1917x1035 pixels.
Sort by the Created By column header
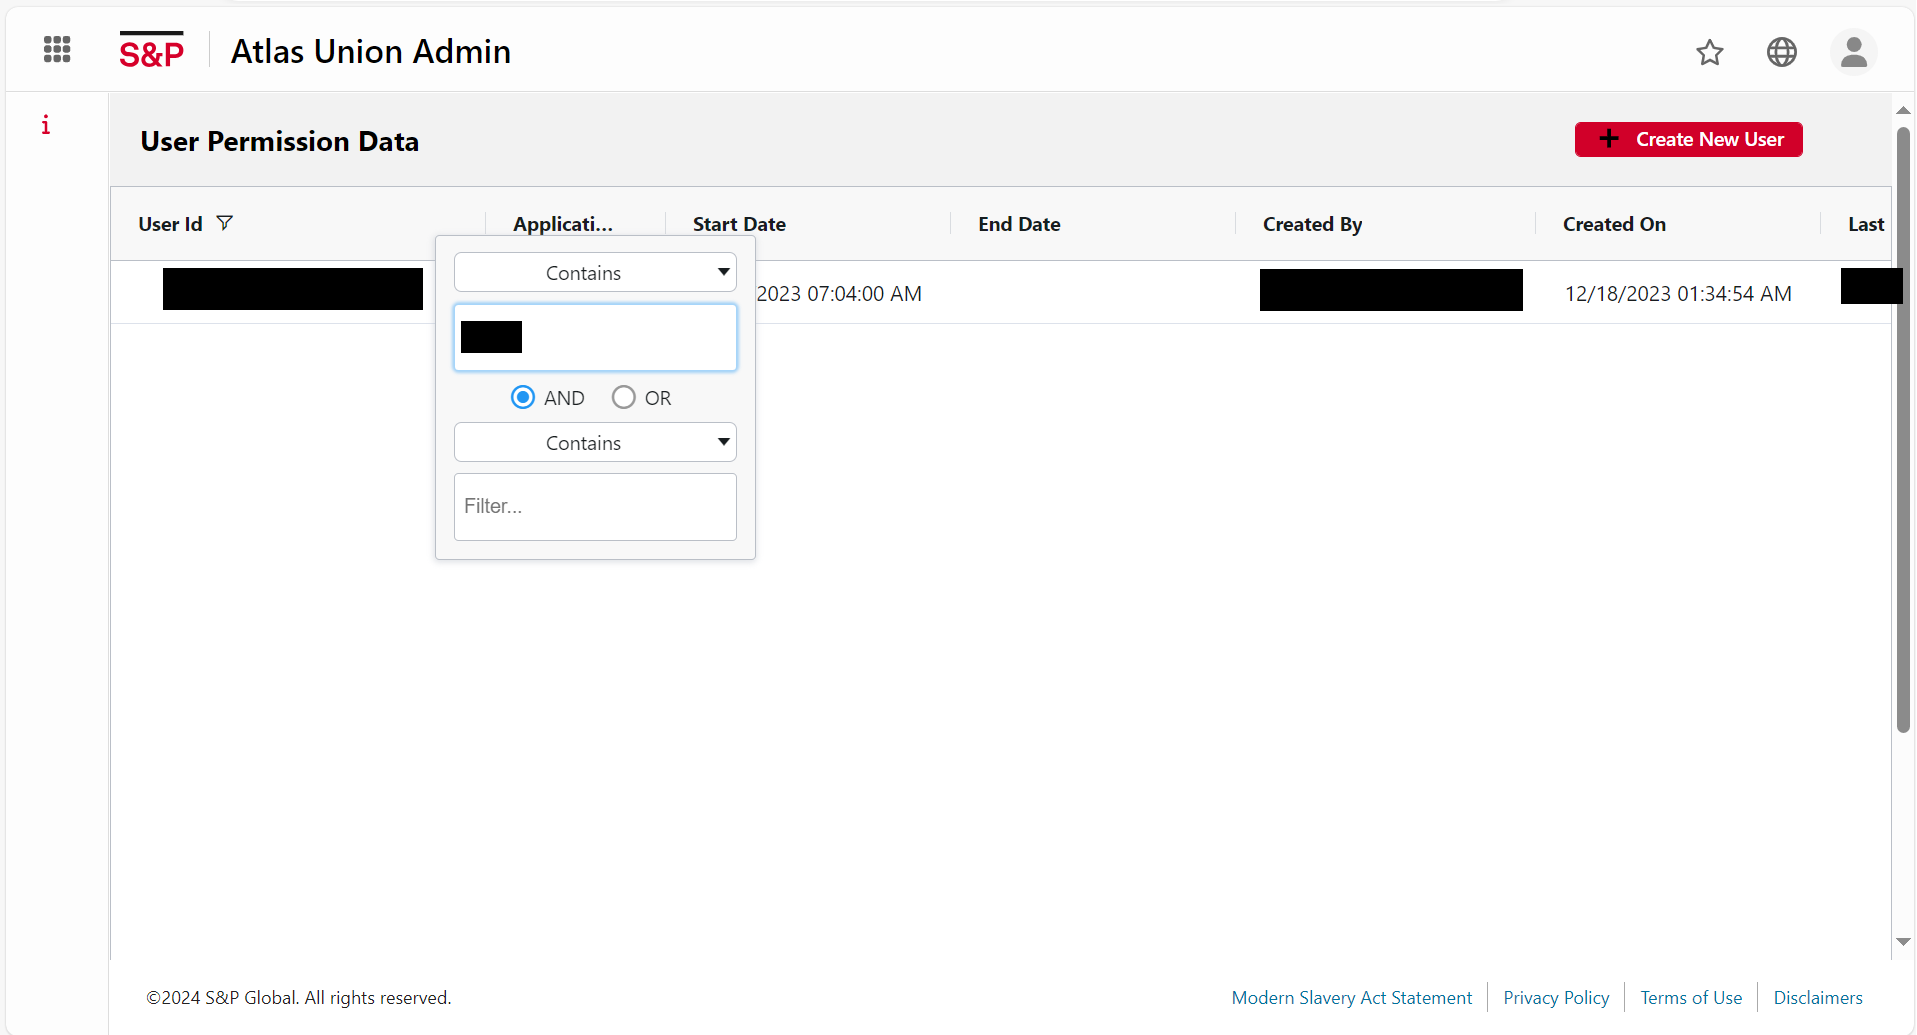coord(1312,224)
